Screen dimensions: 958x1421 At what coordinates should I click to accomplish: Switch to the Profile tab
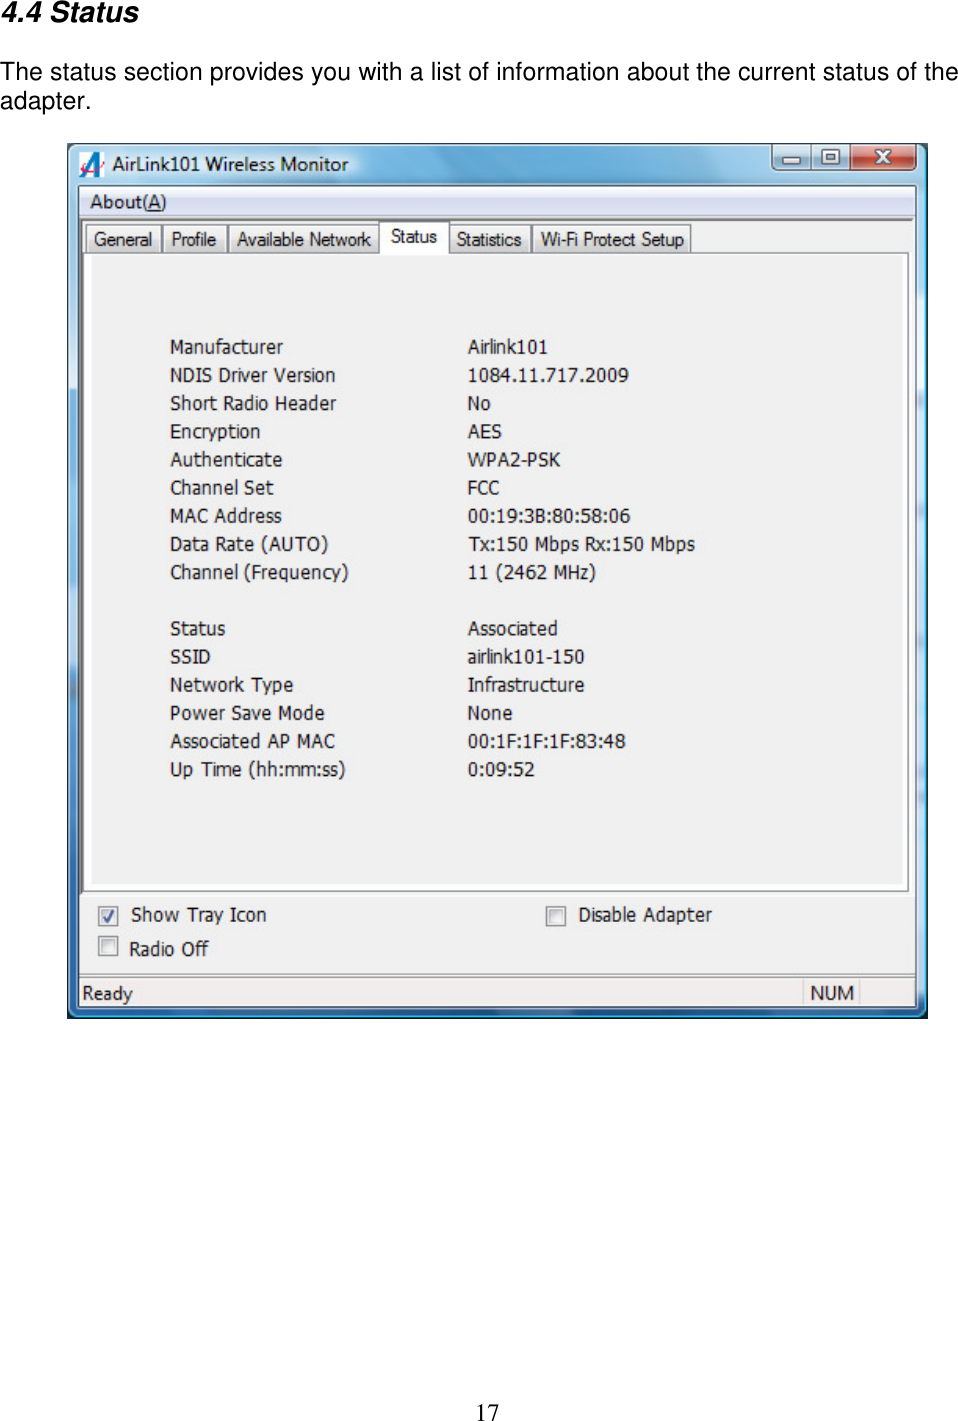tap(194, 239)
